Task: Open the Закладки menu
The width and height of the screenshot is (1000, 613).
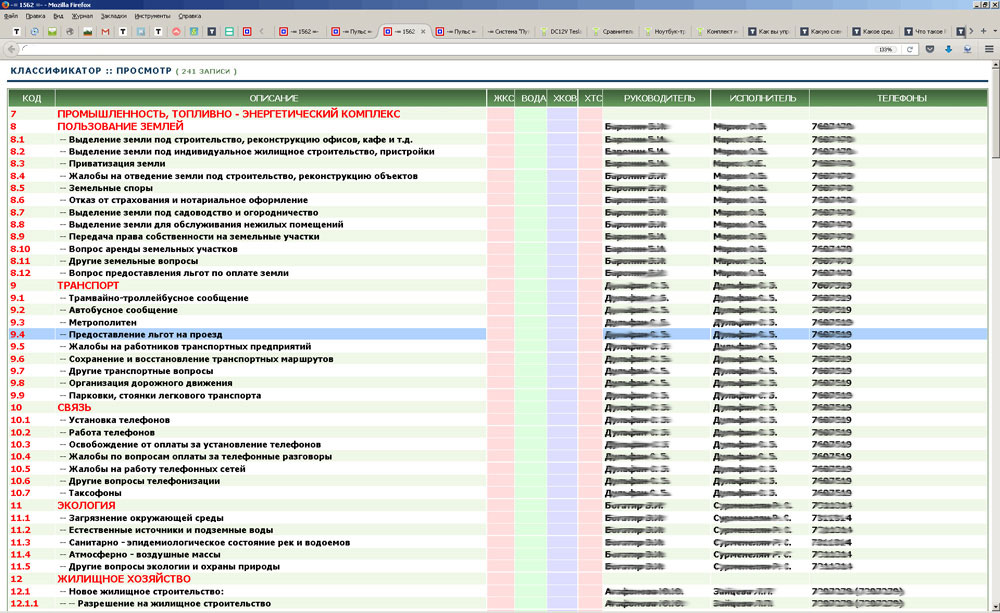Action: (x=113, y=17)
